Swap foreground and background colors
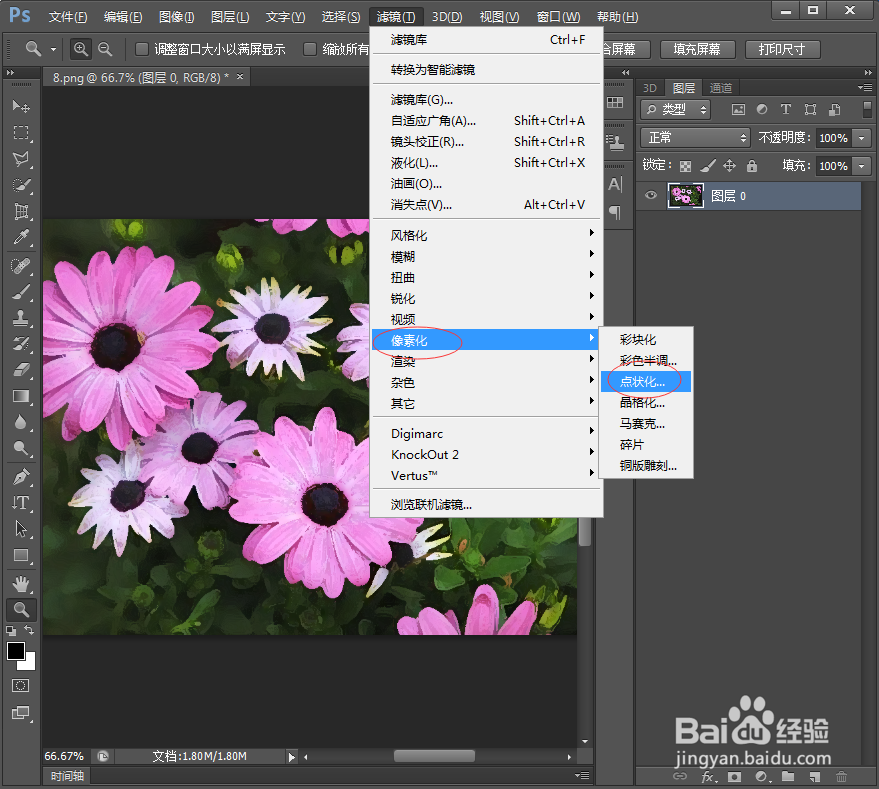879x789 pixels. click(x=29, y=630)
